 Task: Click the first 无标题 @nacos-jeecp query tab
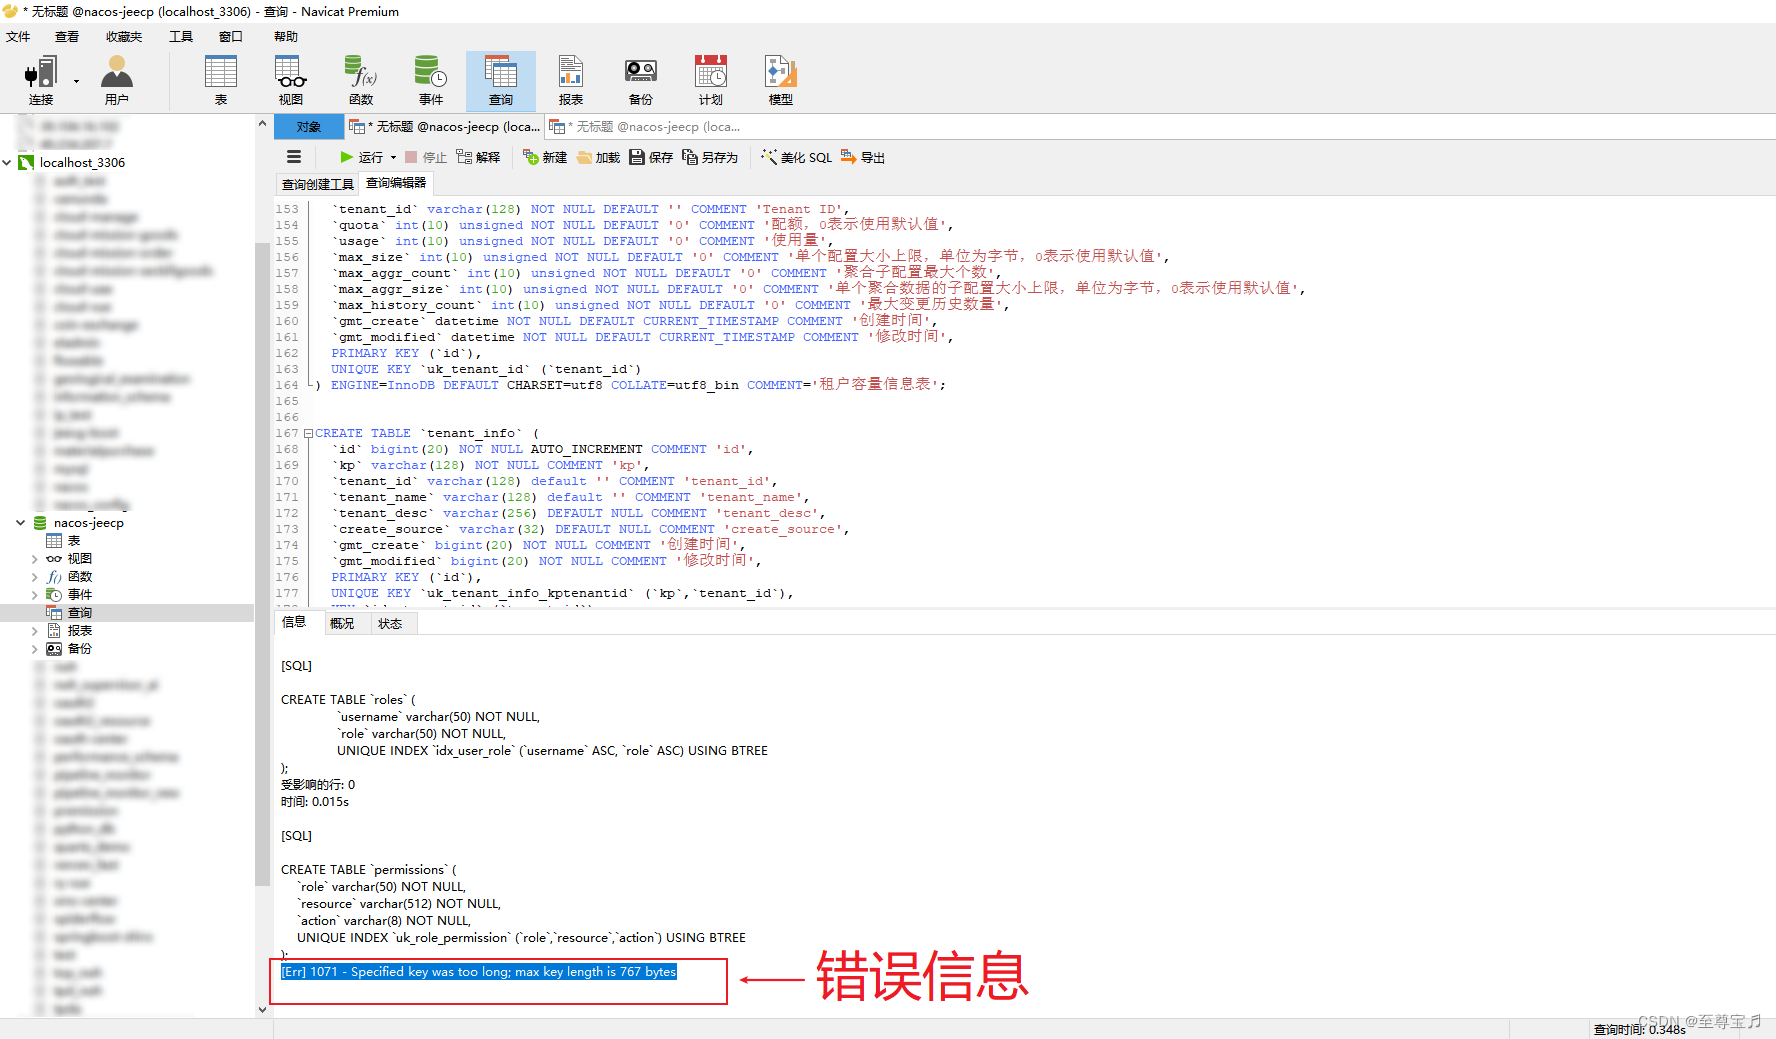[445, 127]
